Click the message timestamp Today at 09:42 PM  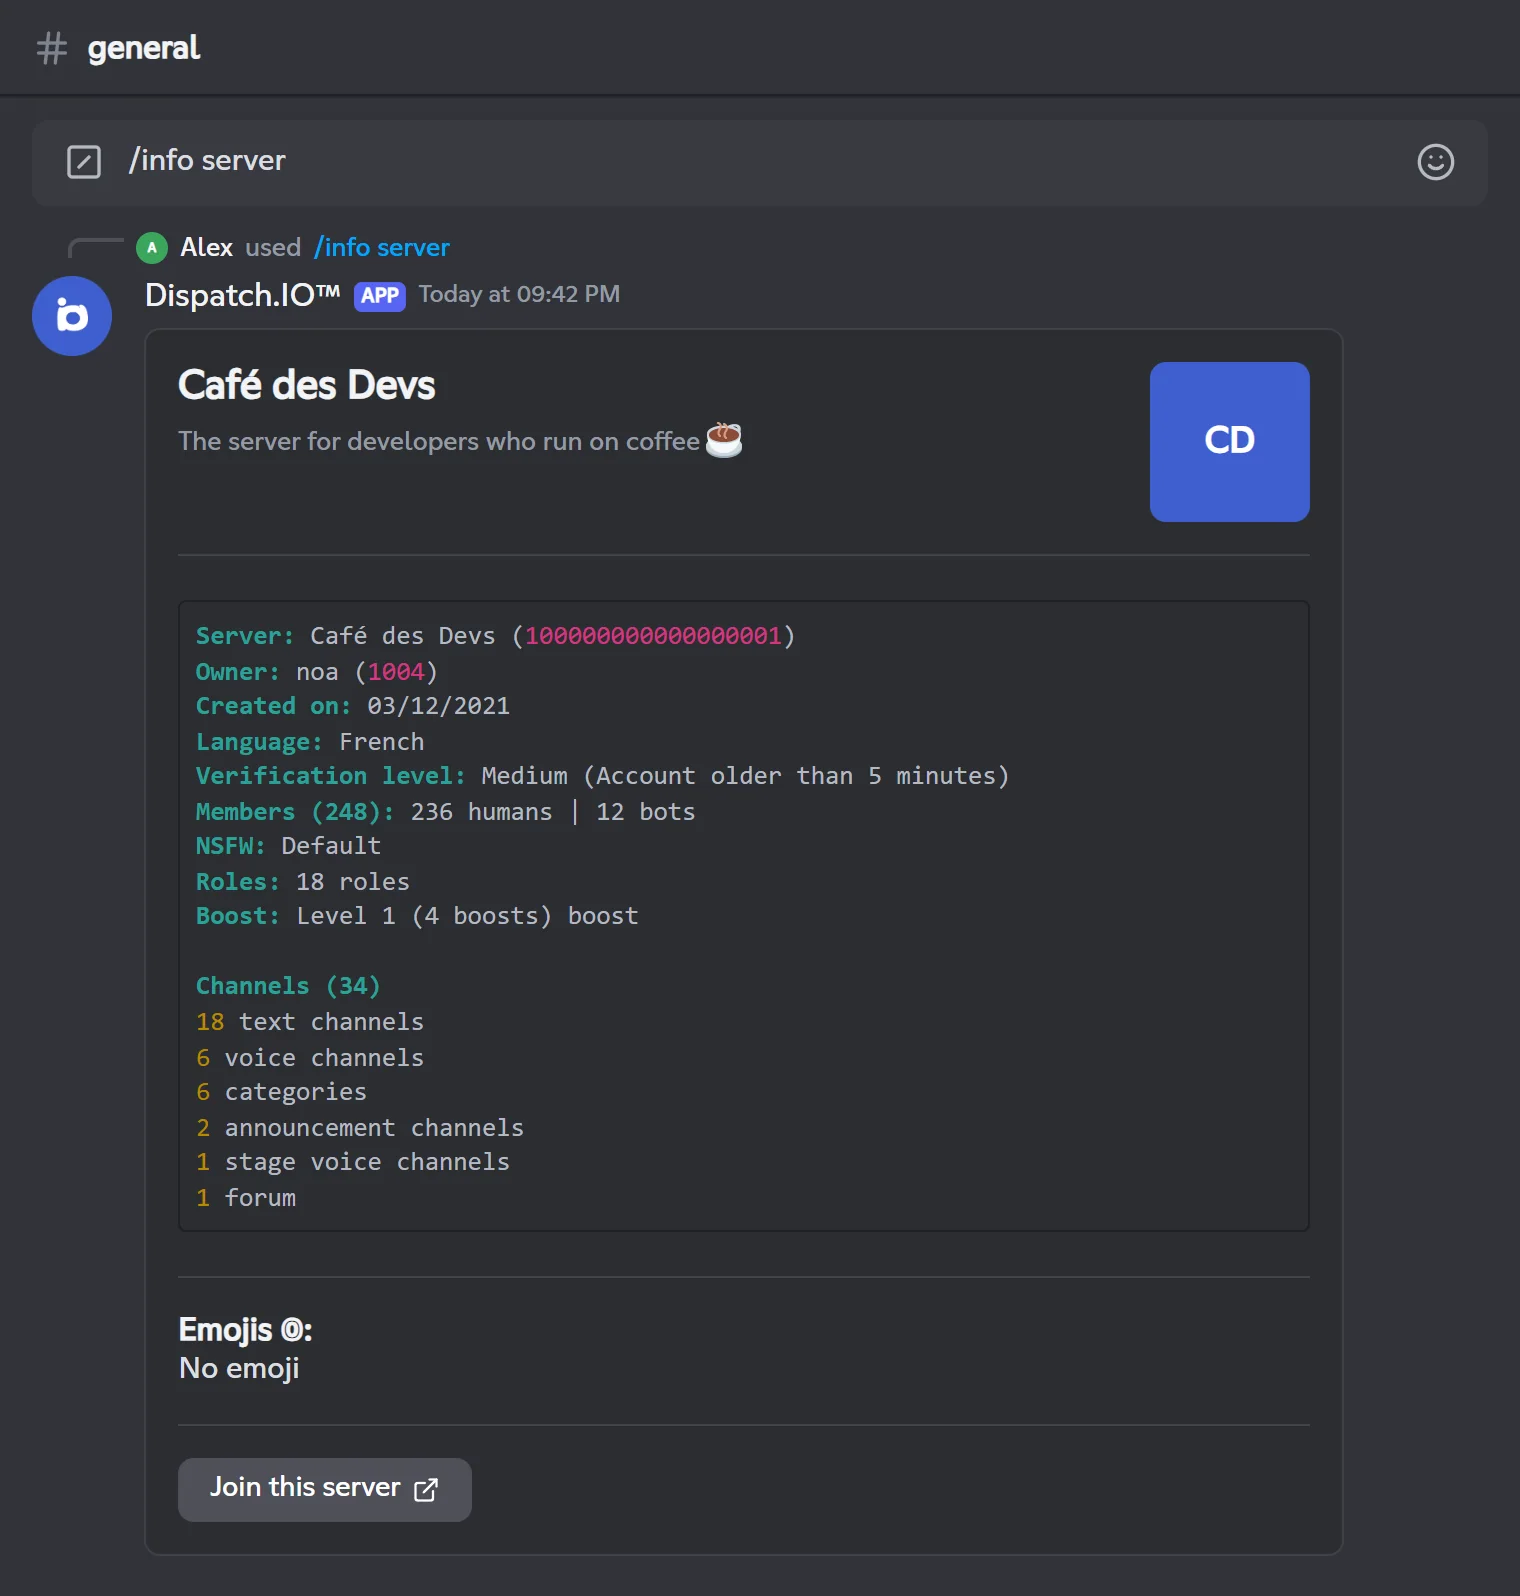coord(519,295)
